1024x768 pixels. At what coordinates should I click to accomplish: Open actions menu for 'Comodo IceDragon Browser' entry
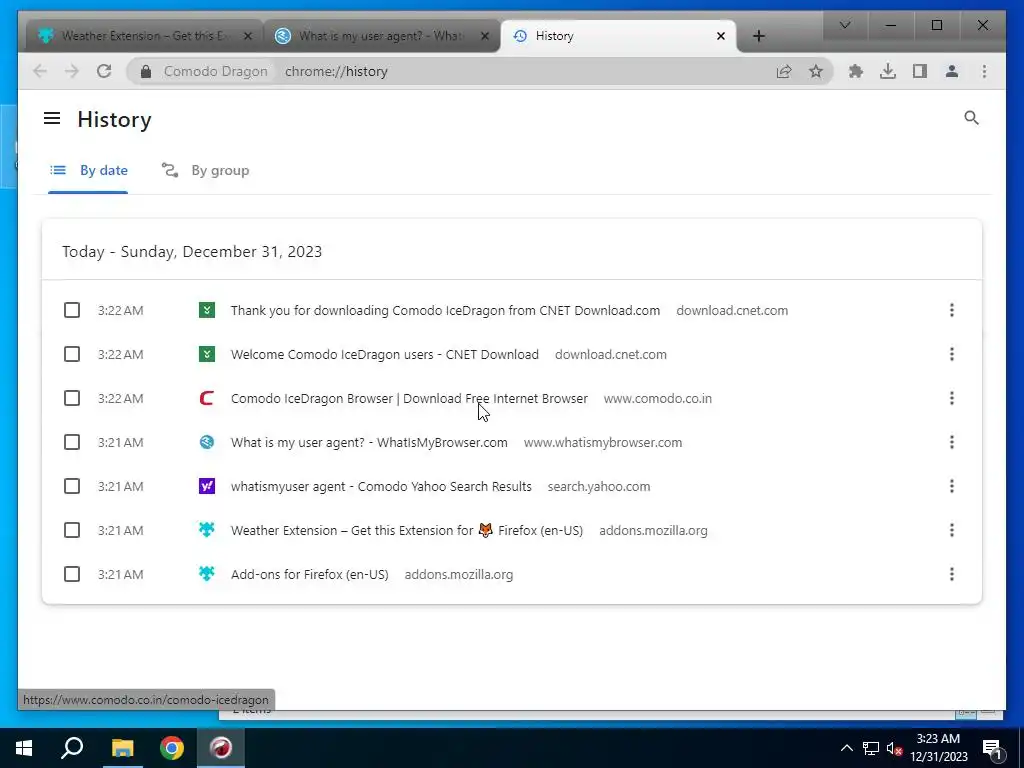952,398
